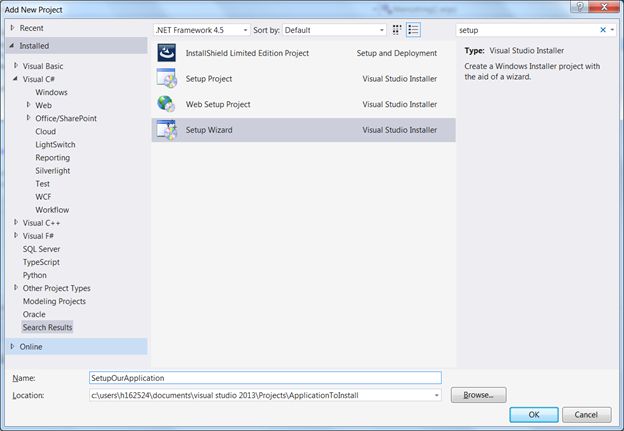Select the Silverlight category
Viewport: 624px width, 431px height.
tap(53, 171)
